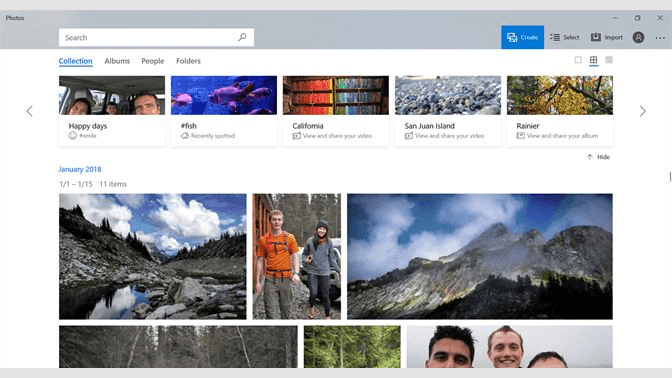Open the photo of two hikers walking
Viewport: 672px width, 378px height.
click(297, 256)
